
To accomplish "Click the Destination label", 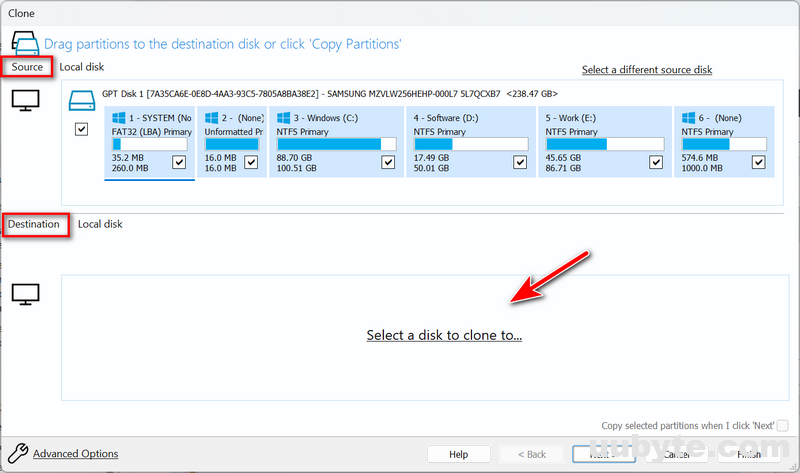I will coord(34,224).
